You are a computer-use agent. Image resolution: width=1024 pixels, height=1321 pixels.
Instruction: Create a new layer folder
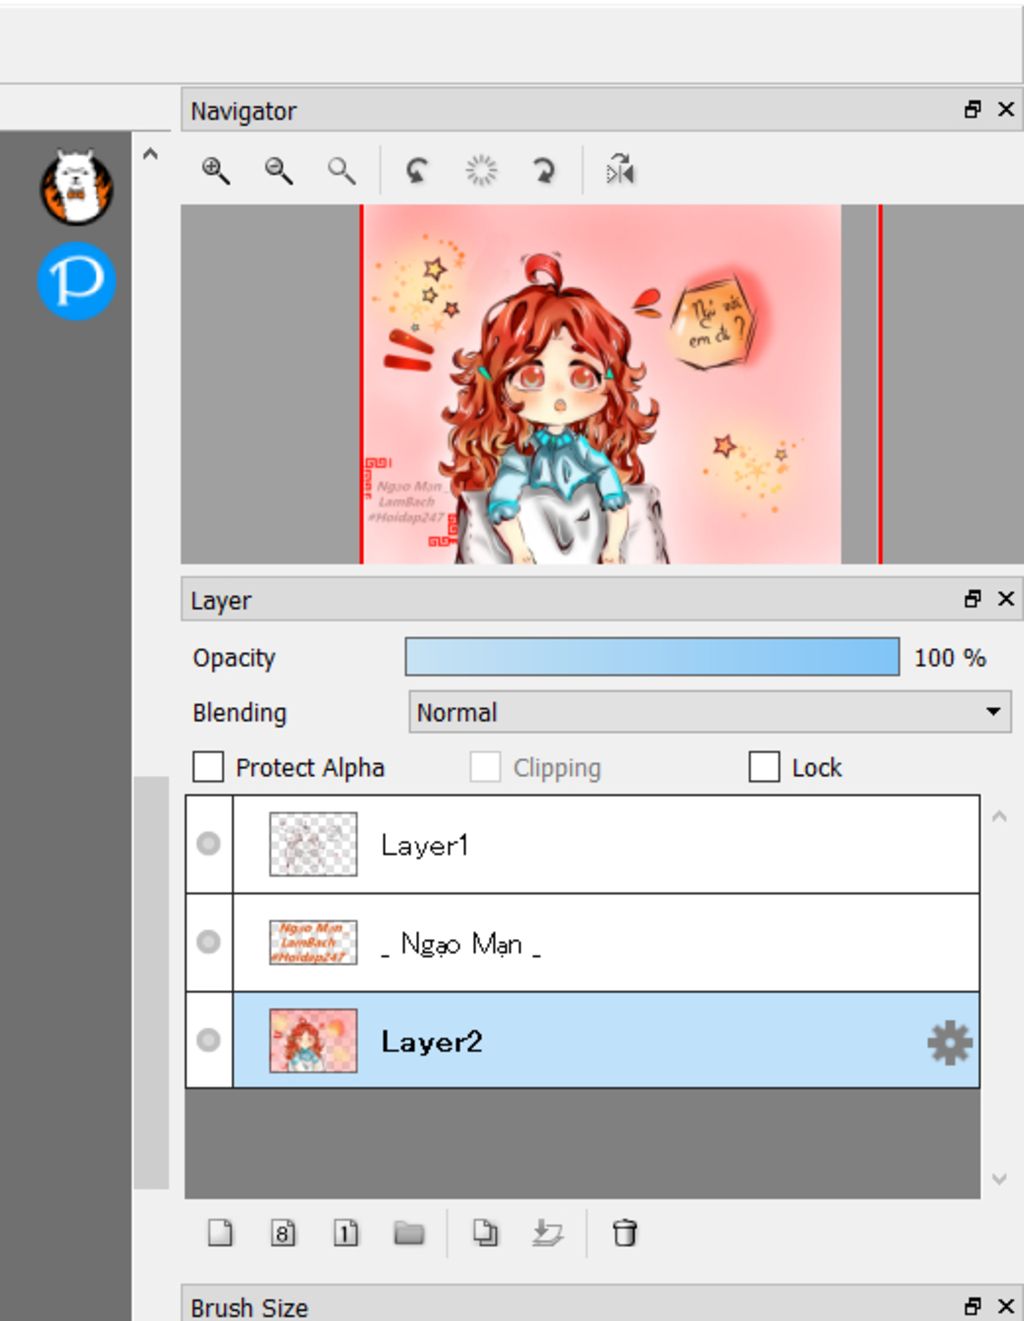click(x=409, y=1233)
